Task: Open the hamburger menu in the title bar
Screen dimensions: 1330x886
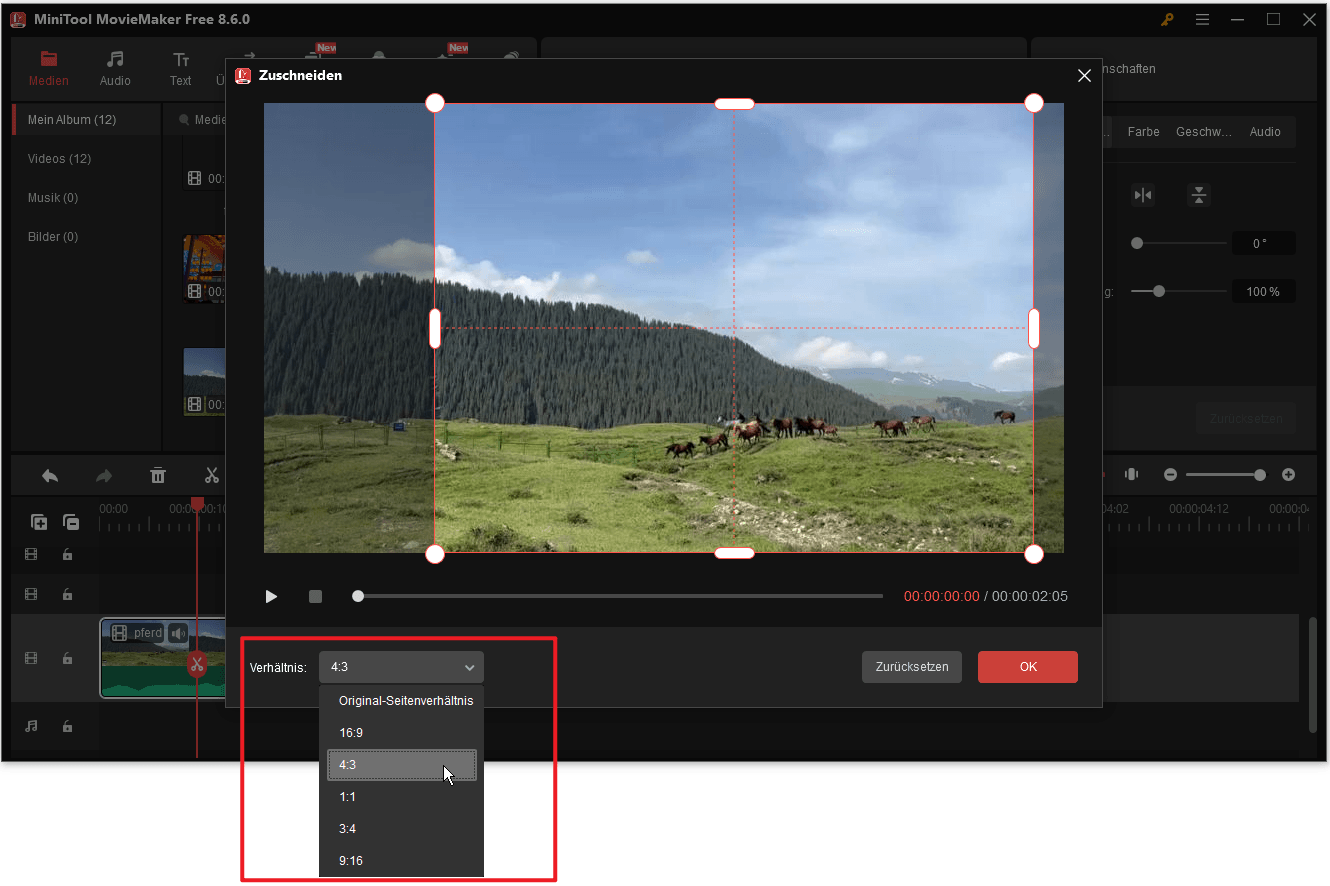Action: (1202, 19)
